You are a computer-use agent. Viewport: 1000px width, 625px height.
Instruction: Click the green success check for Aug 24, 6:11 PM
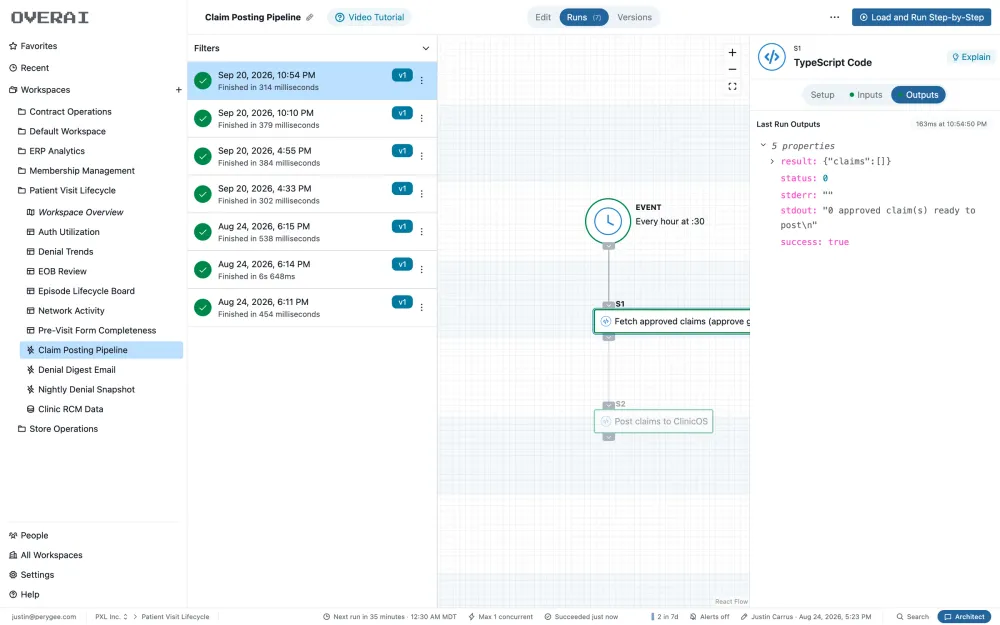click(203, 307)
